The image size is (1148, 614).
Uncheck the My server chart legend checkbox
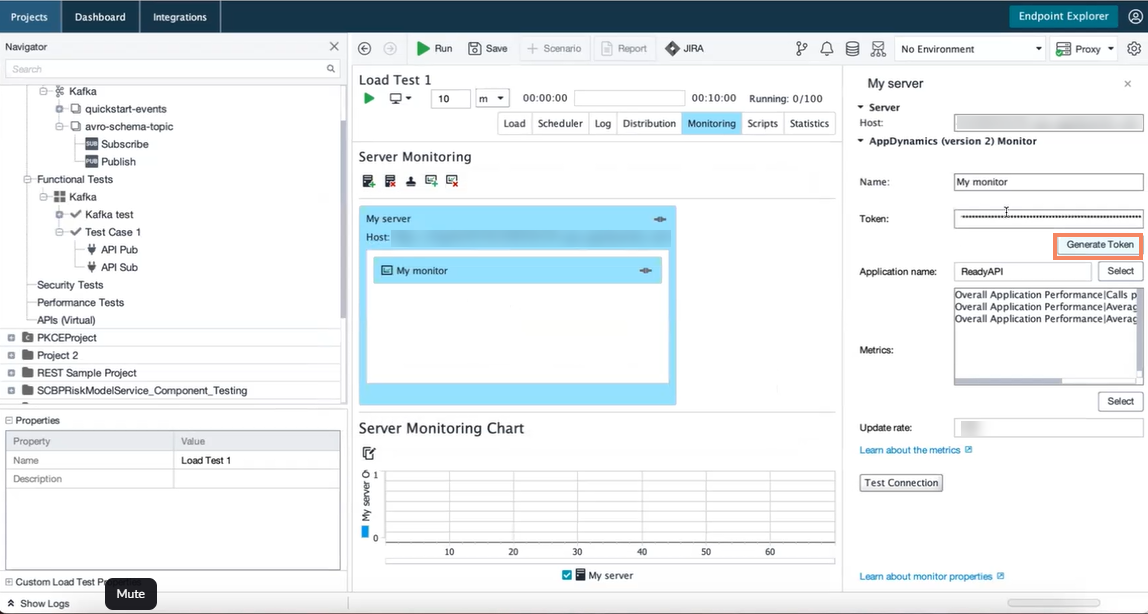(566, 575)
